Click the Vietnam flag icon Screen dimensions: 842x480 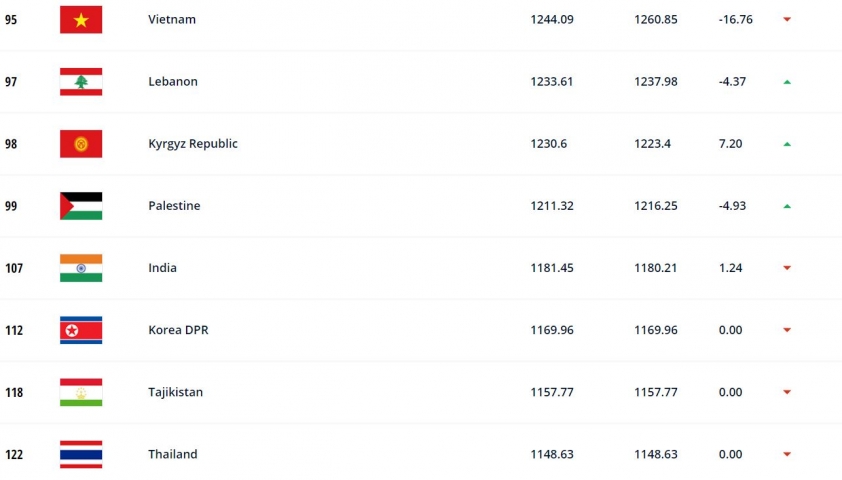click(x=81, y=20)
